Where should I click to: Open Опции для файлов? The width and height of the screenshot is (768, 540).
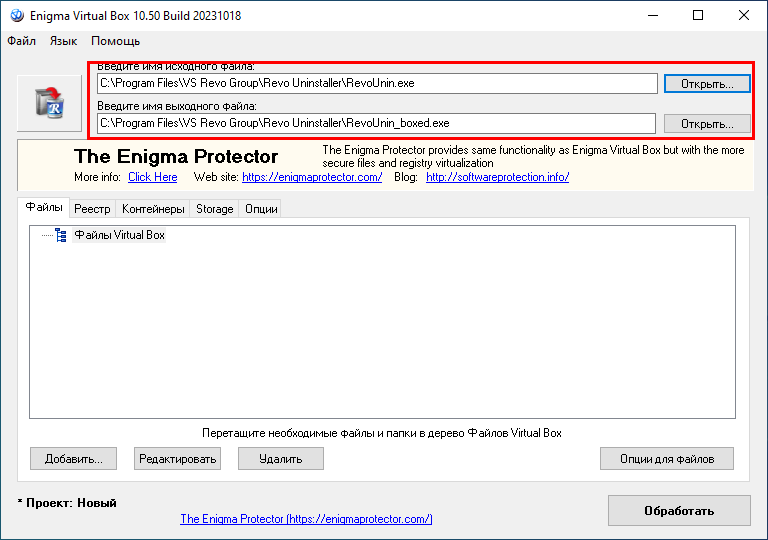pos(667,459)
